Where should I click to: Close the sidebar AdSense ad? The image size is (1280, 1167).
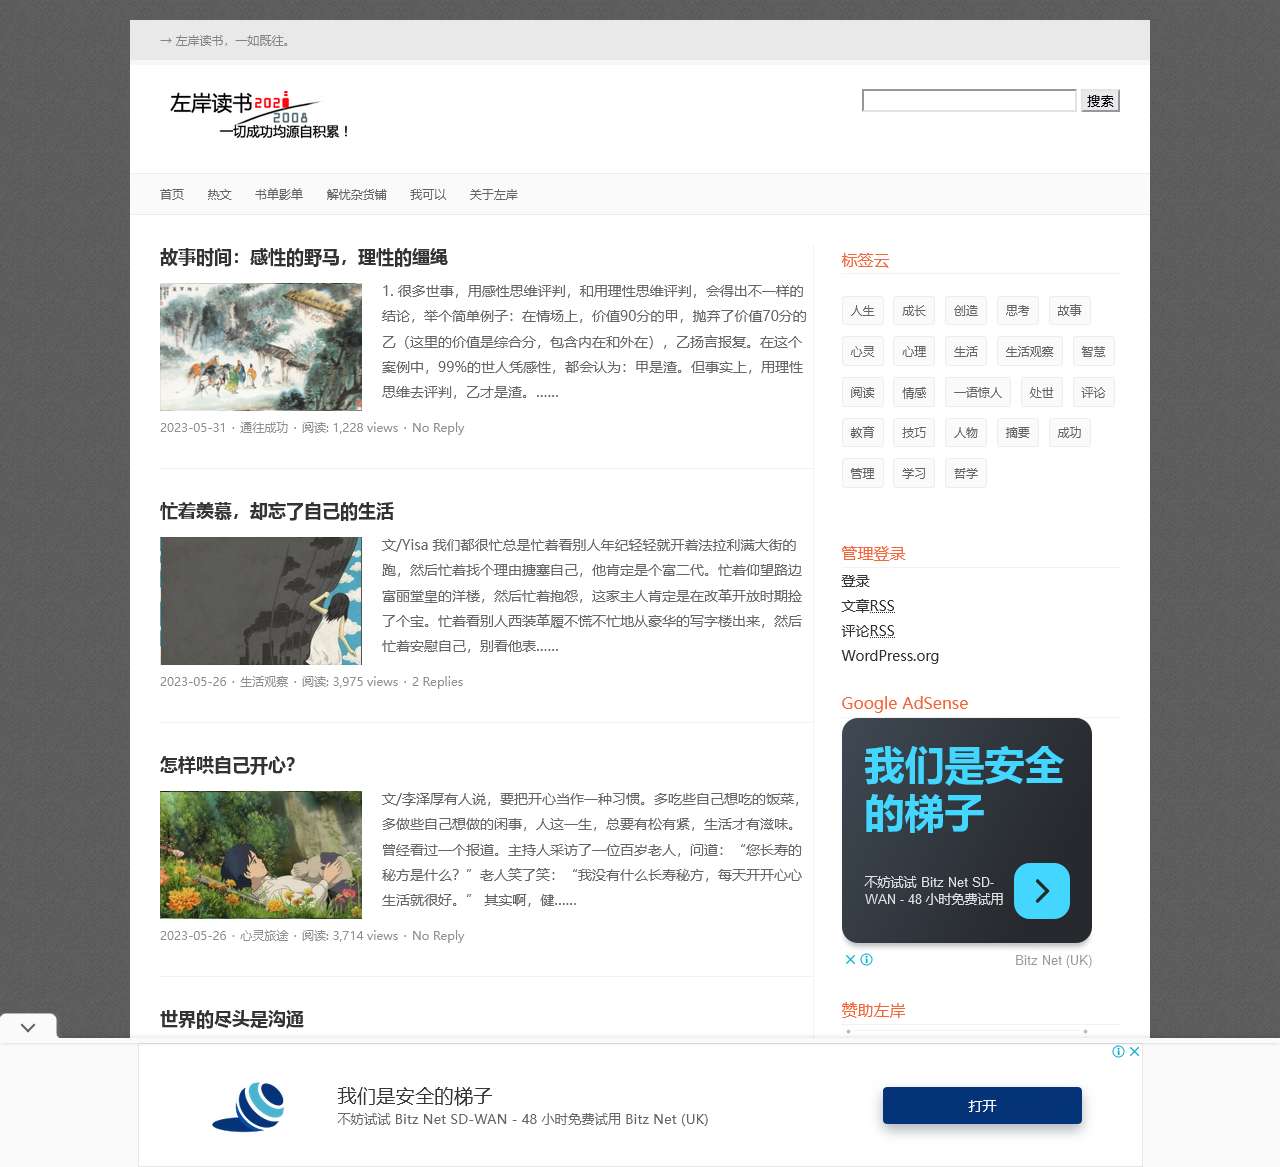pos(850,959)
